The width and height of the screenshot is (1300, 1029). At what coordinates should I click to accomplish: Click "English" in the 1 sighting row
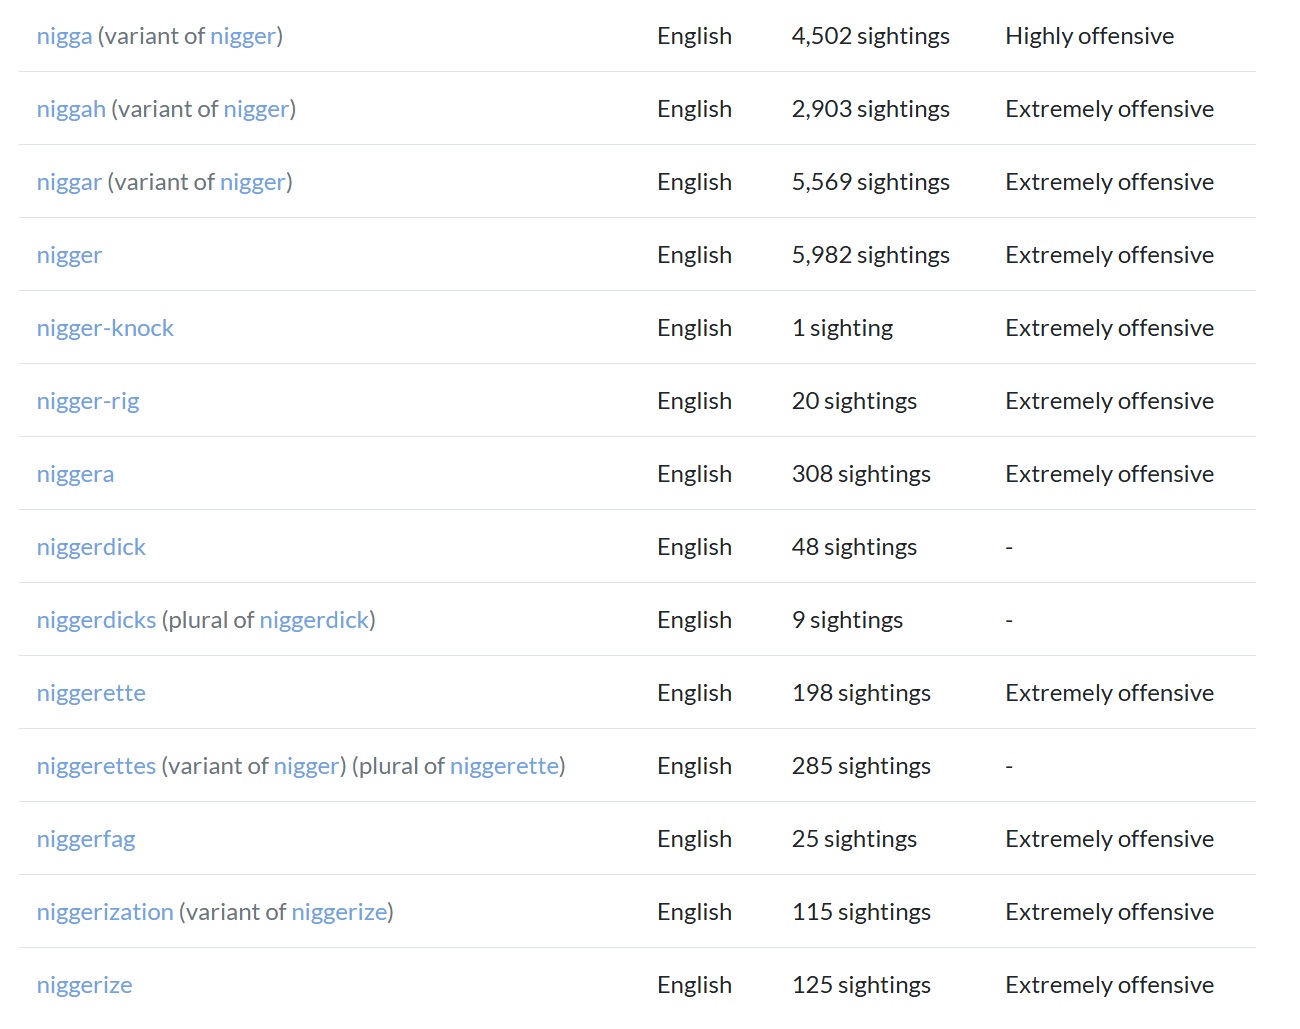click(694, 329)
